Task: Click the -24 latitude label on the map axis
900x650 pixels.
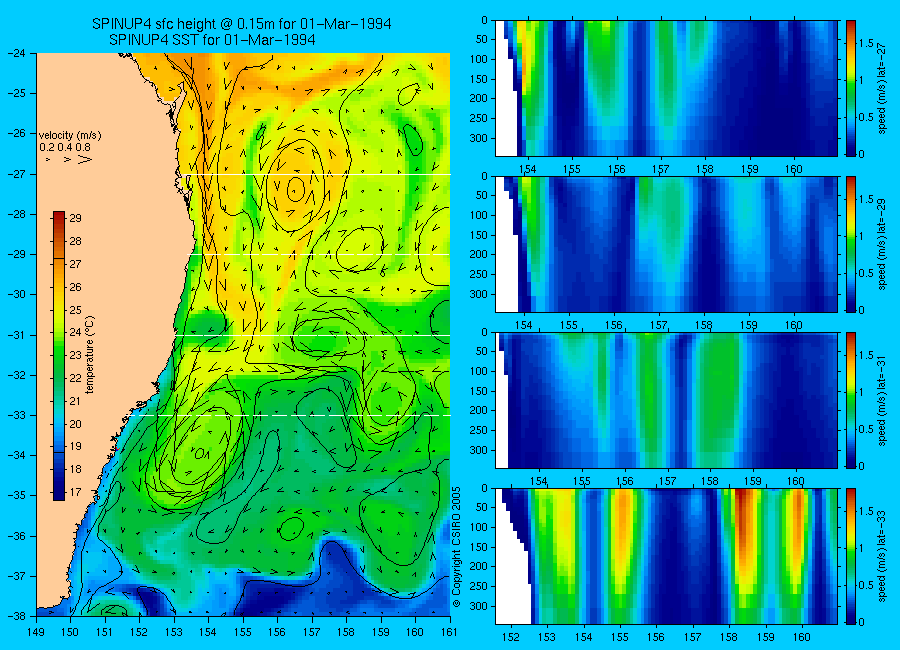Action: tap(17, 53)
